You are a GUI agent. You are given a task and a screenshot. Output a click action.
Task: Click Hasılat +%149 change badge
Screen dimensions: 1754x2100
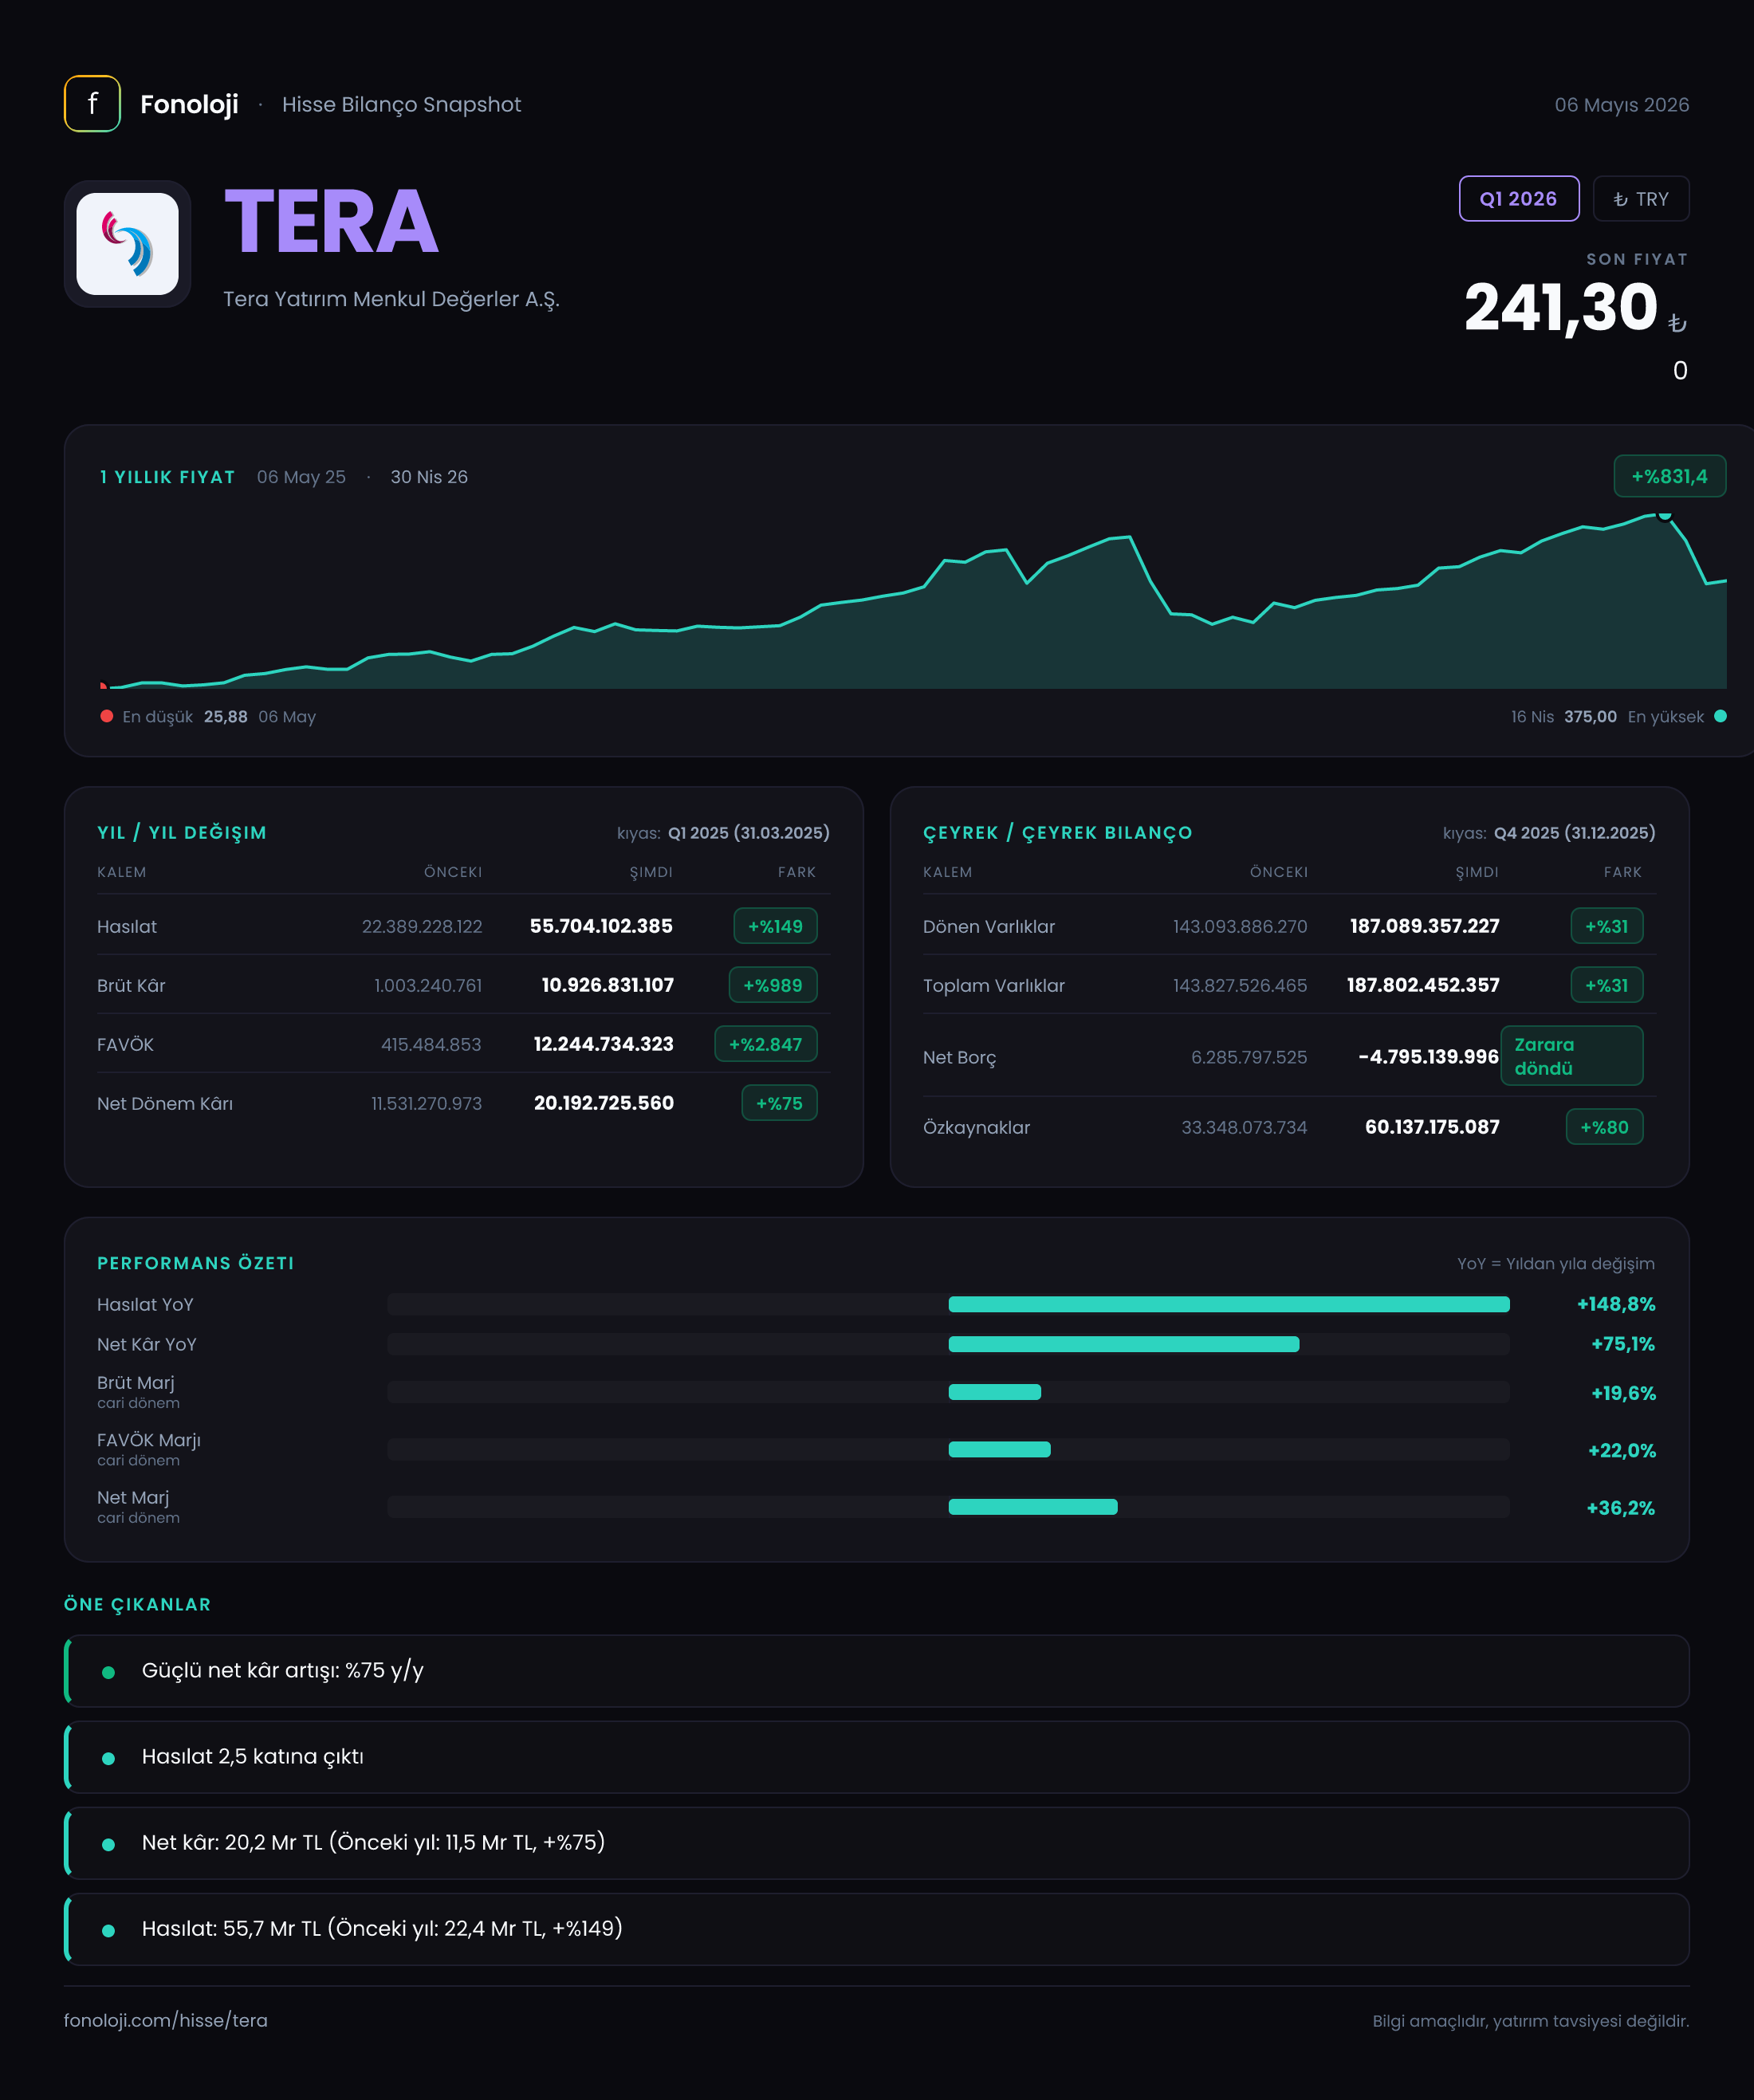775,926
